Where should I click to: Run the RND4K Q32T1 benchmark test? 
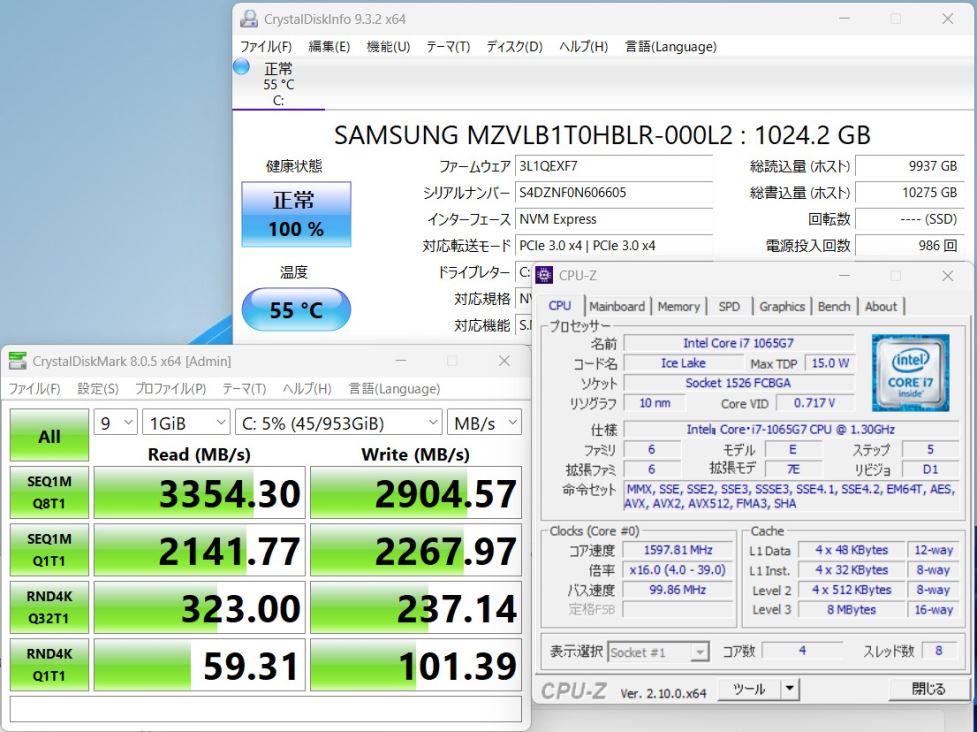pos(49,607)
